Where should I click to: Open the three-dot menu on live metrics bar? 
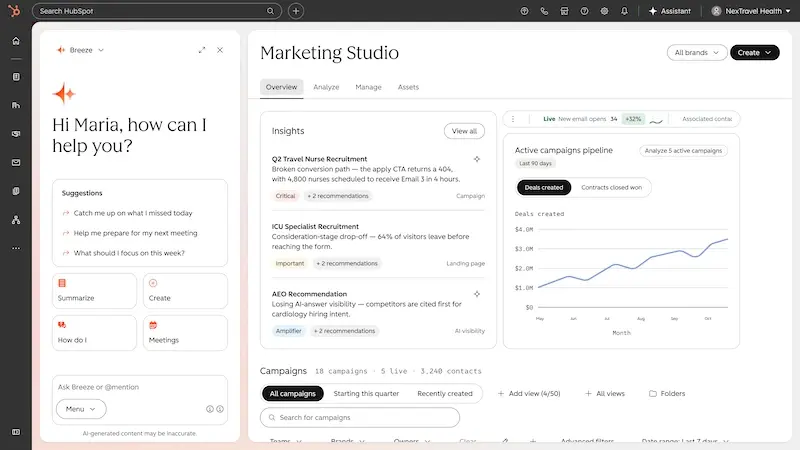pos(513,119)
